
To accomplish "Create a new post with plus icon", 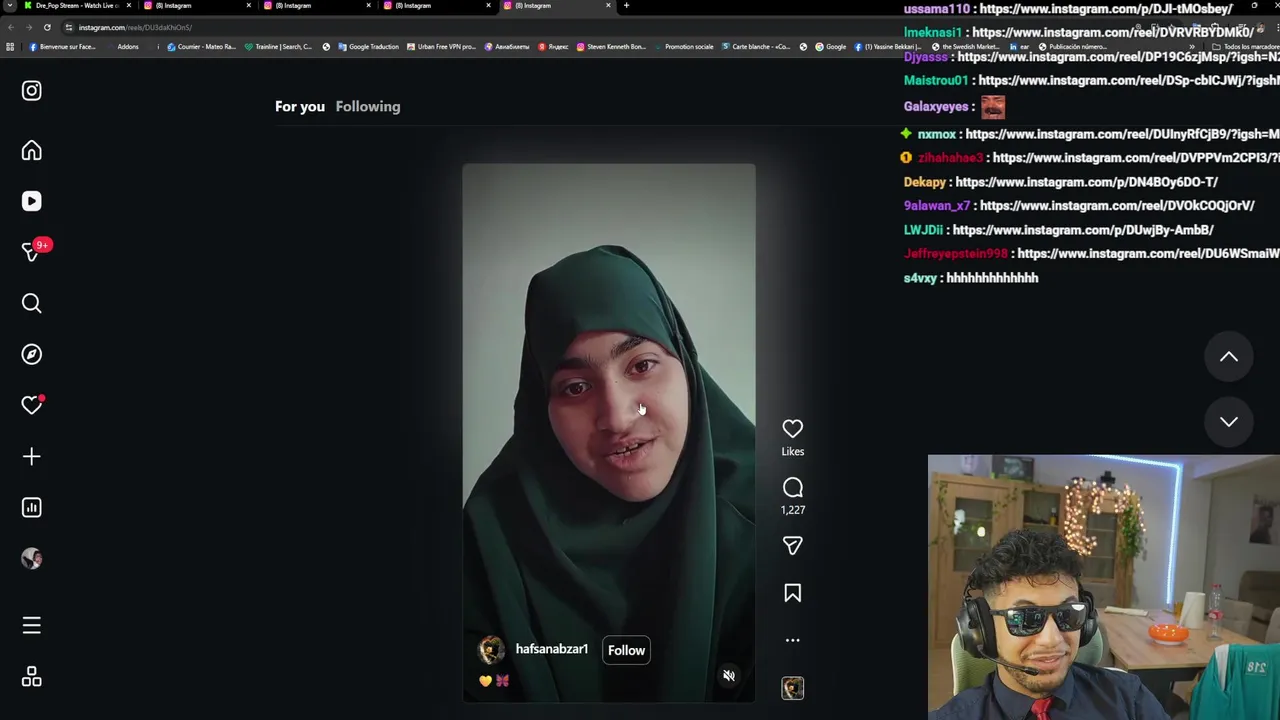I will tap(32, 456).
